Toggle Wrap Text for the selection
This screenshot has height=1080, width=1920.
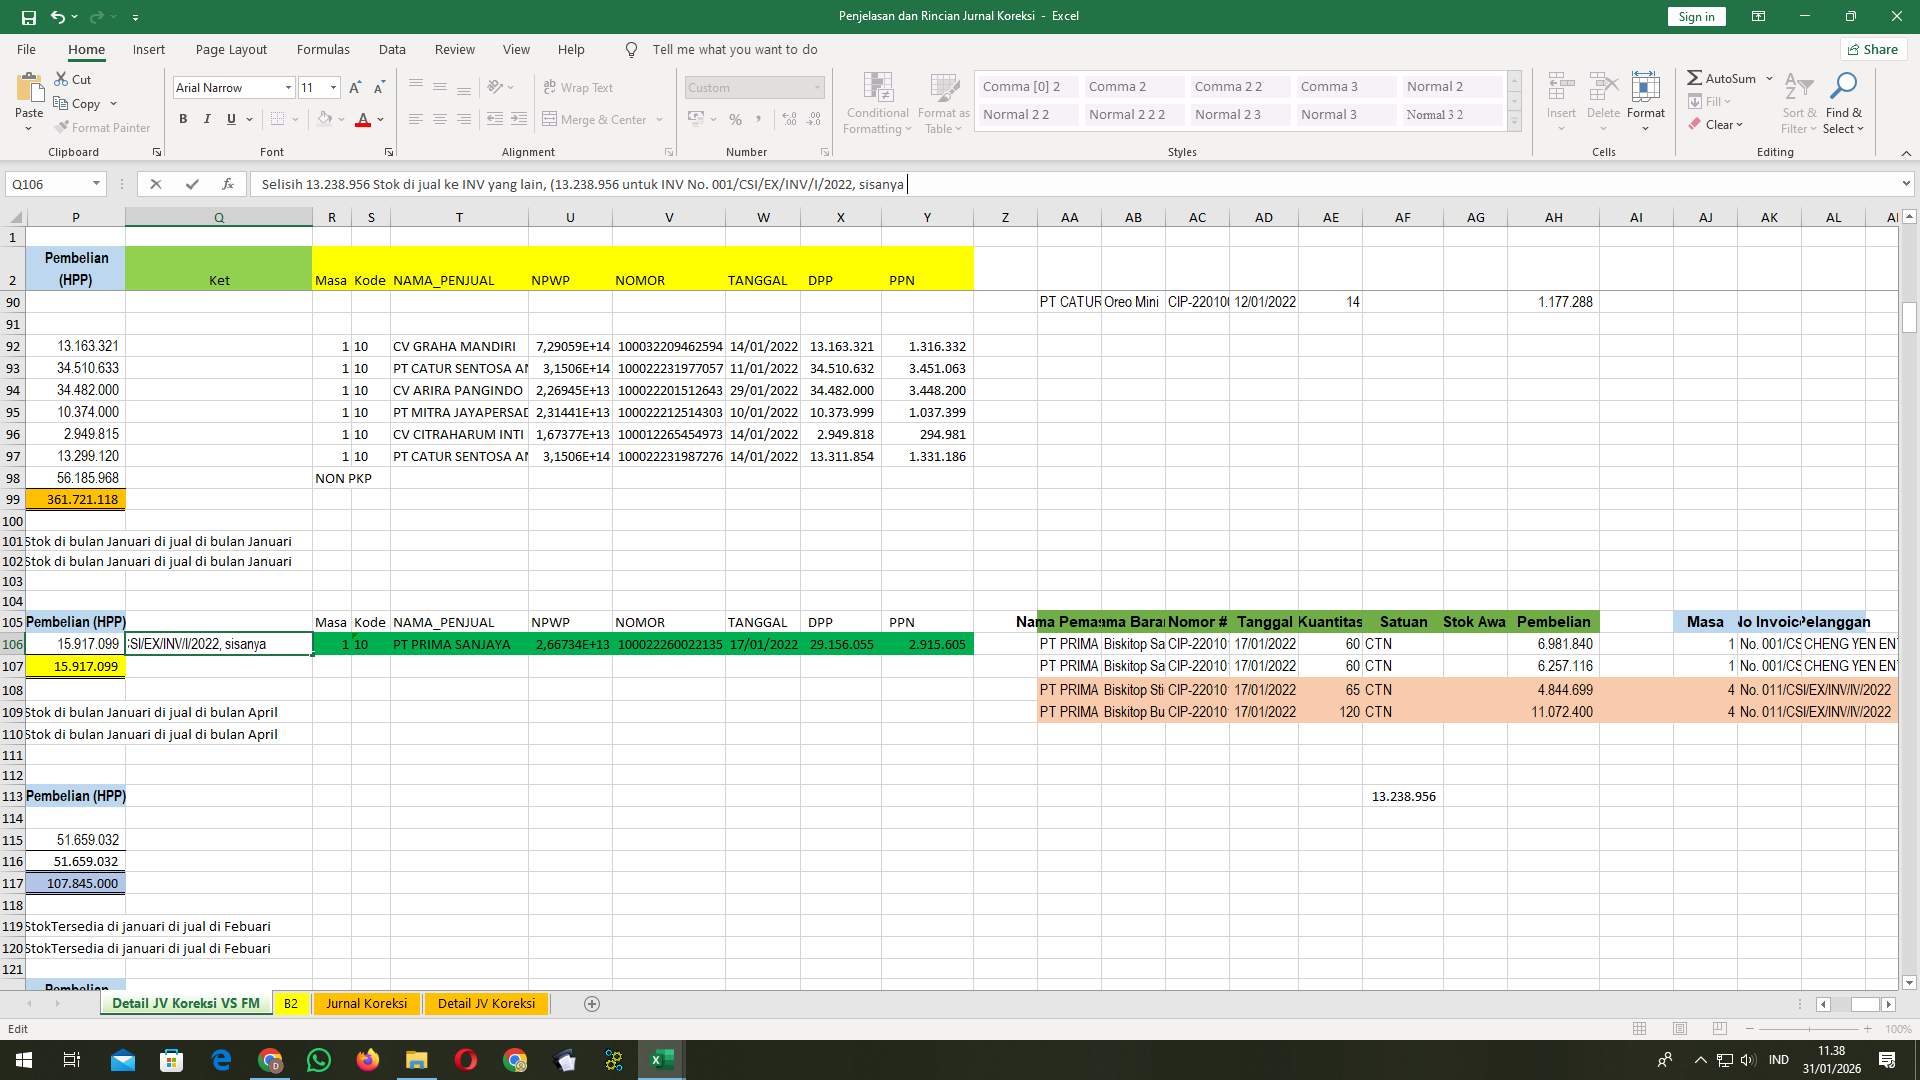click(x=580, y=88)
